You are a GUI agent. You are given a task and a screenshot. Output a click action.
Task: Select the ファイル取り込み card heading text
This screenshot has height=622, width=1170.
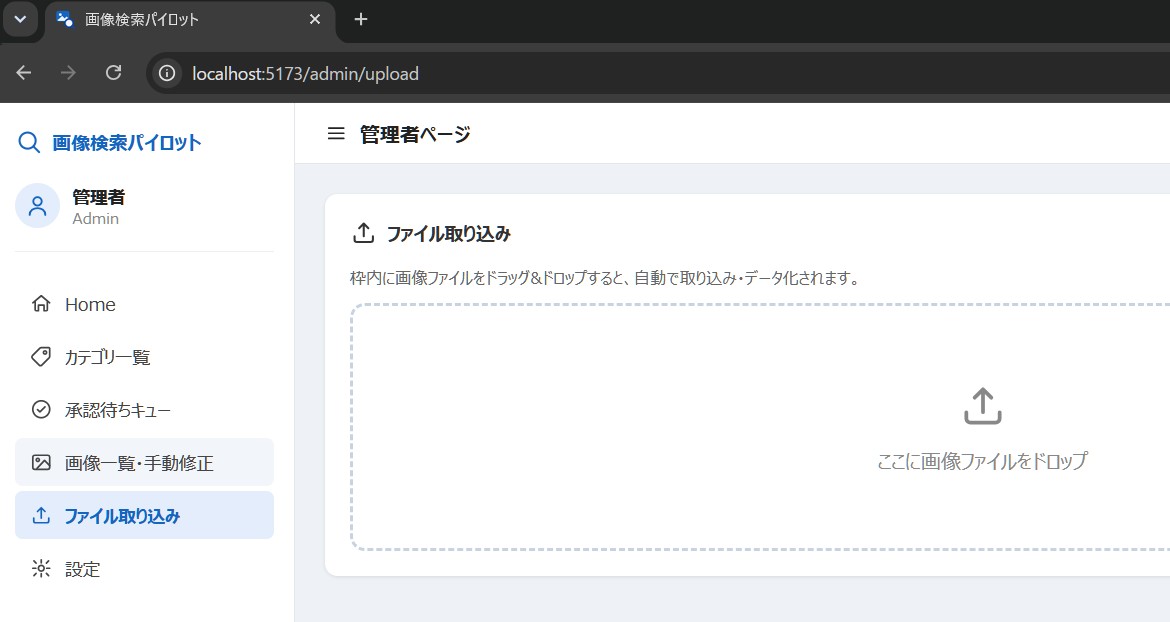point(448,233)
